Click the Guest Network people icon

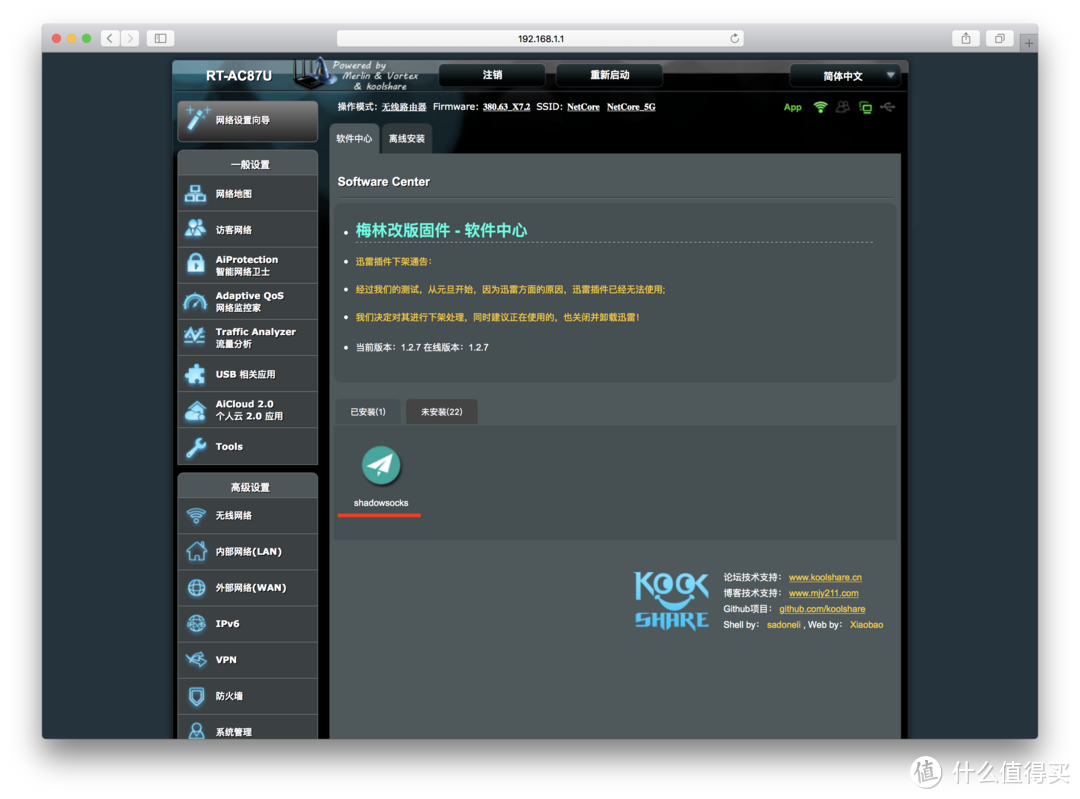196,229
